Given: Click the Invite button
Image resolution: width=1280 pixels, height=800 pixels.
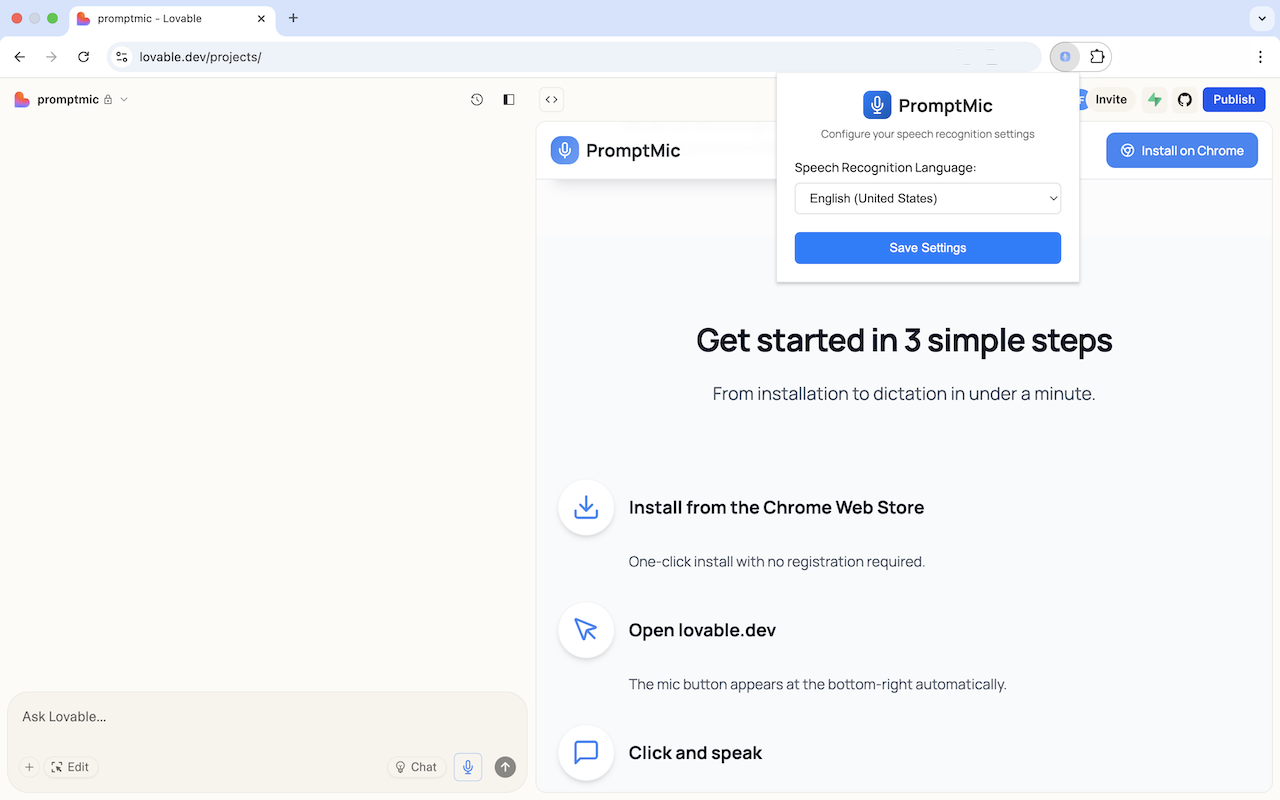Looking at the screenshot, I should (1109, 99).
